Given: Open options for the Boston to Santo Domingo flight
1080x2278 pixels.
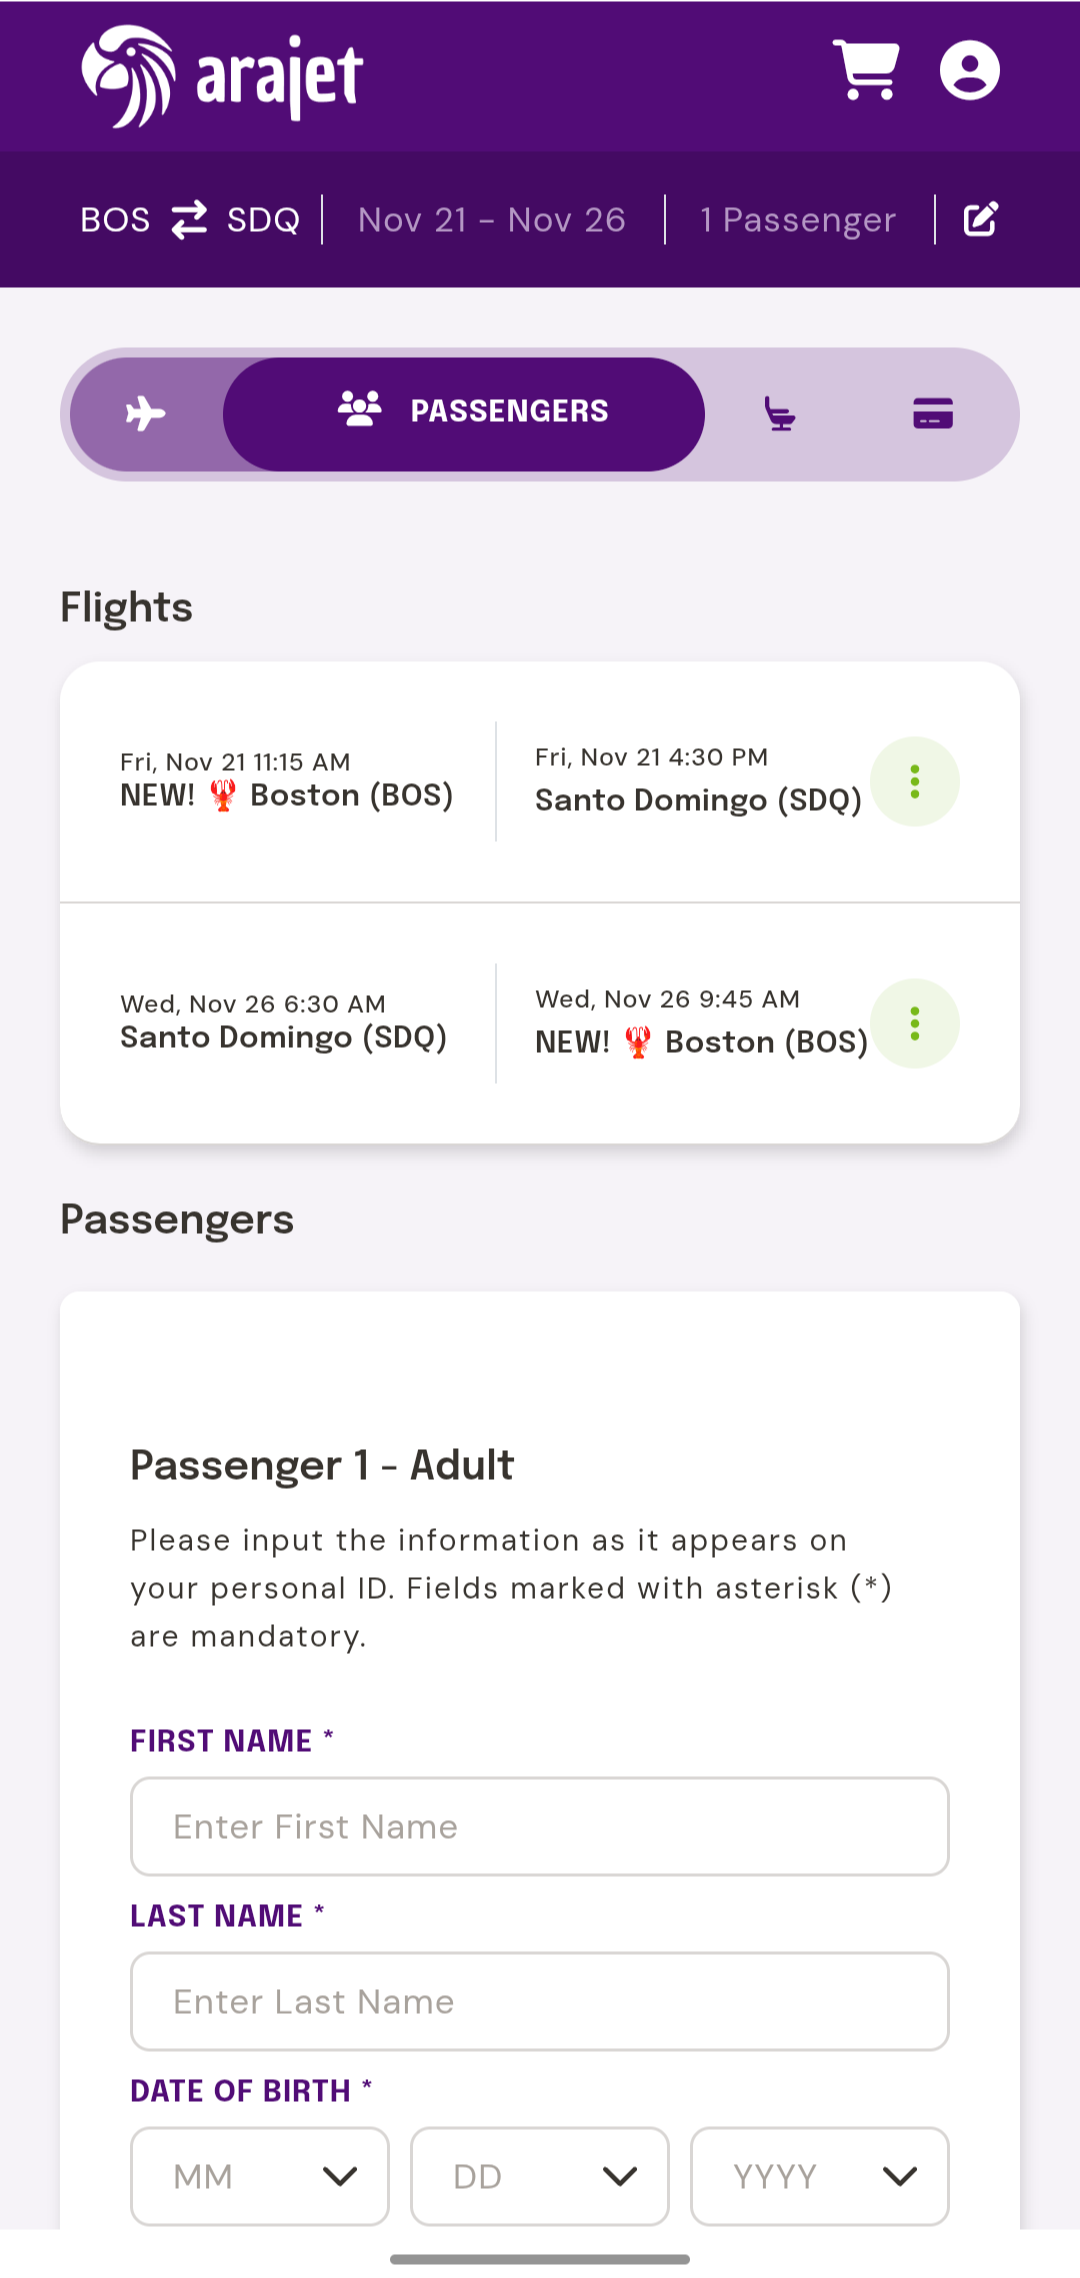Looking at the screenshot, I should (x=914, y=781).
